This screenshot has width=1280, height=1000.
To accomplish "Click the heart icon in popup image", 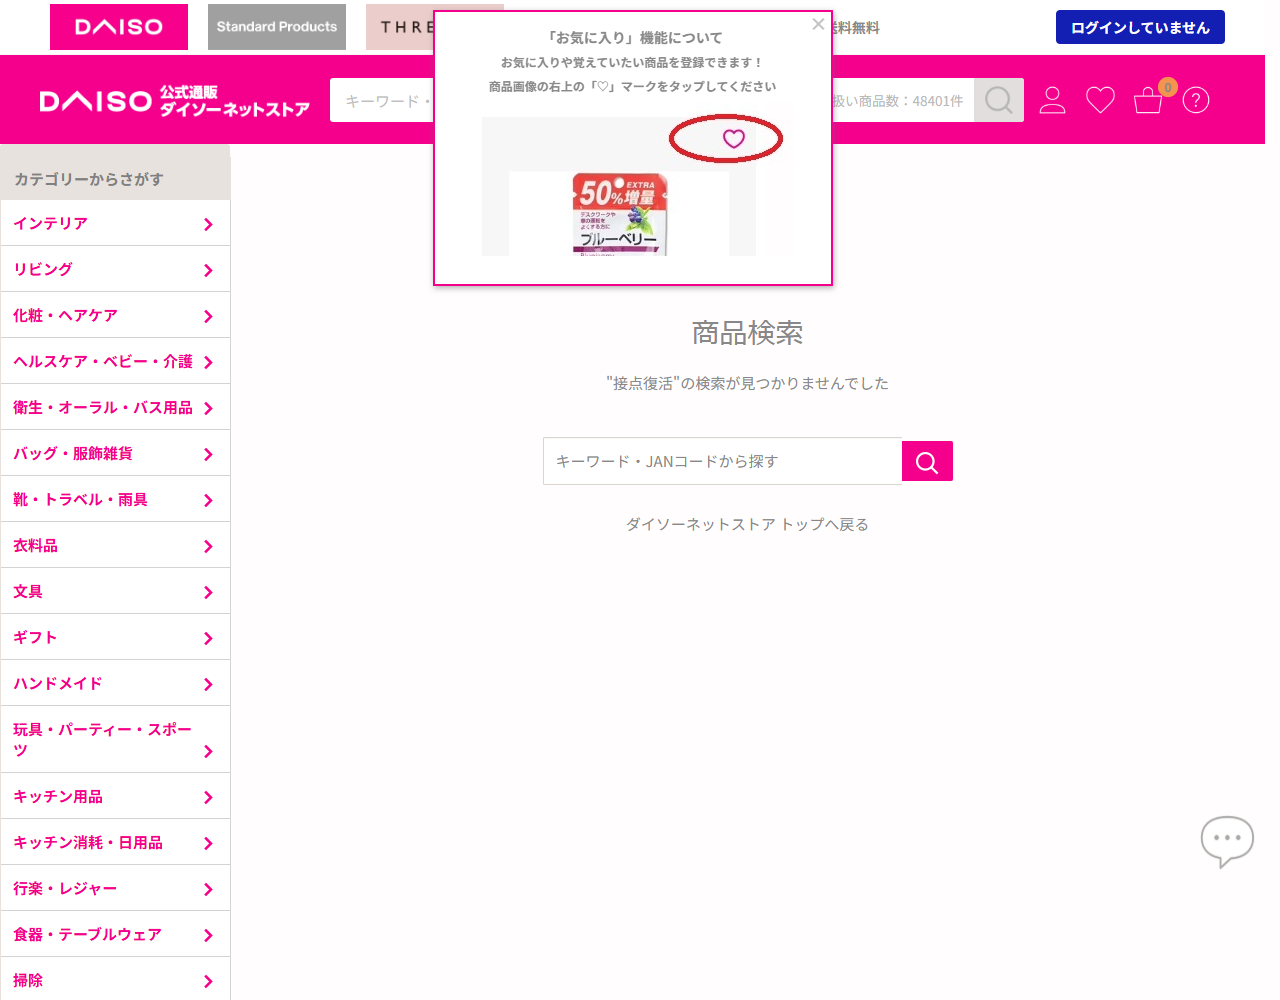I will coord(734,139).
